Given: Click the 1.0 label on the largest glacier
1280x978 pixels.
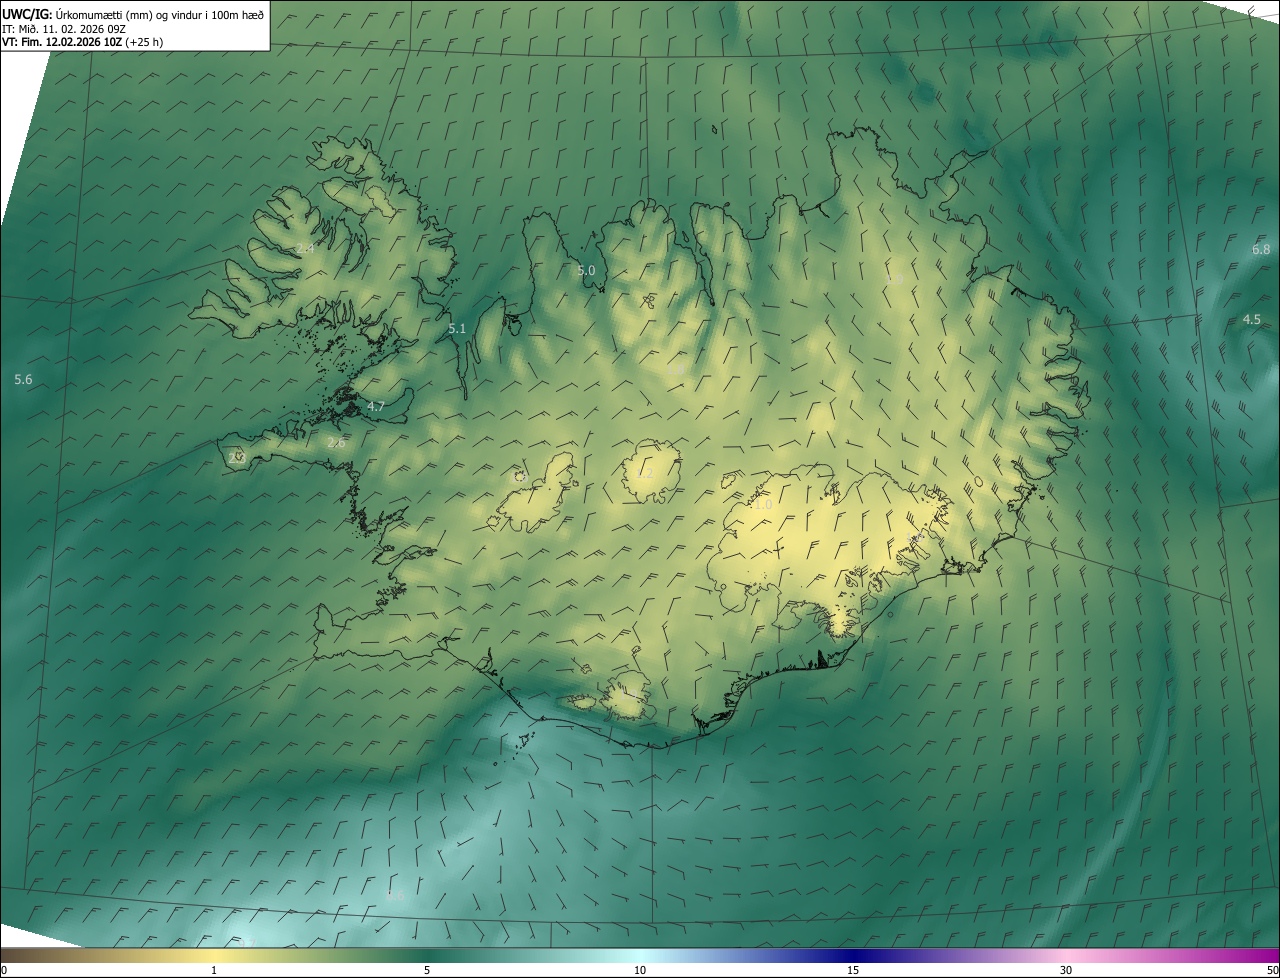Looking at the screenshot, I should click(x=763, y=505).
